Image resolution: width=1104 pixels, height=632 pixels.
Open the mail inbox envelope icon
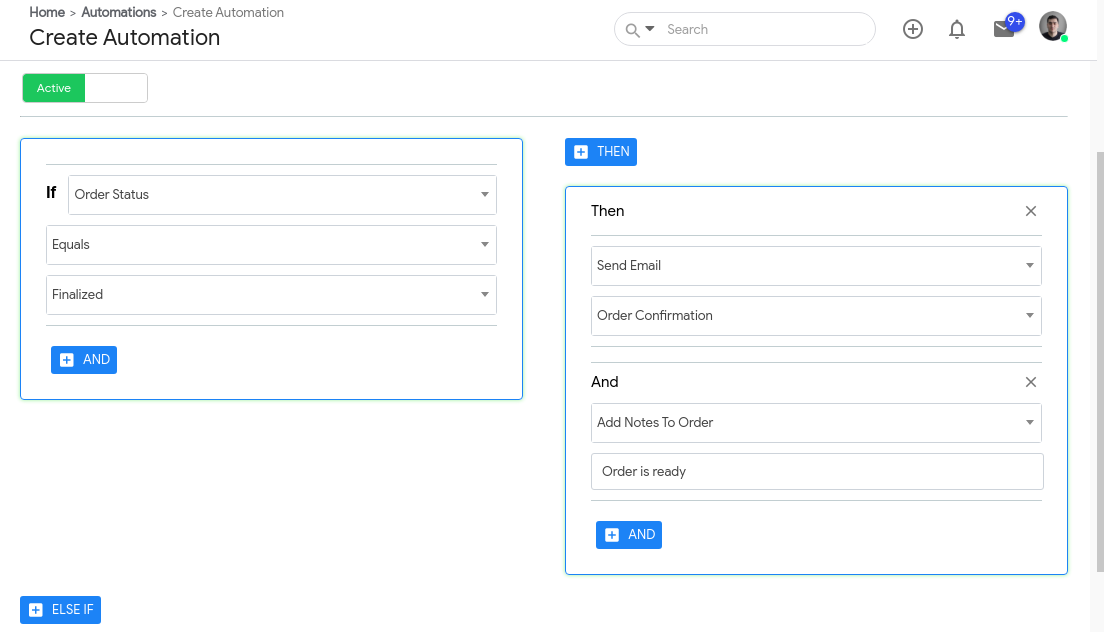1004,29
